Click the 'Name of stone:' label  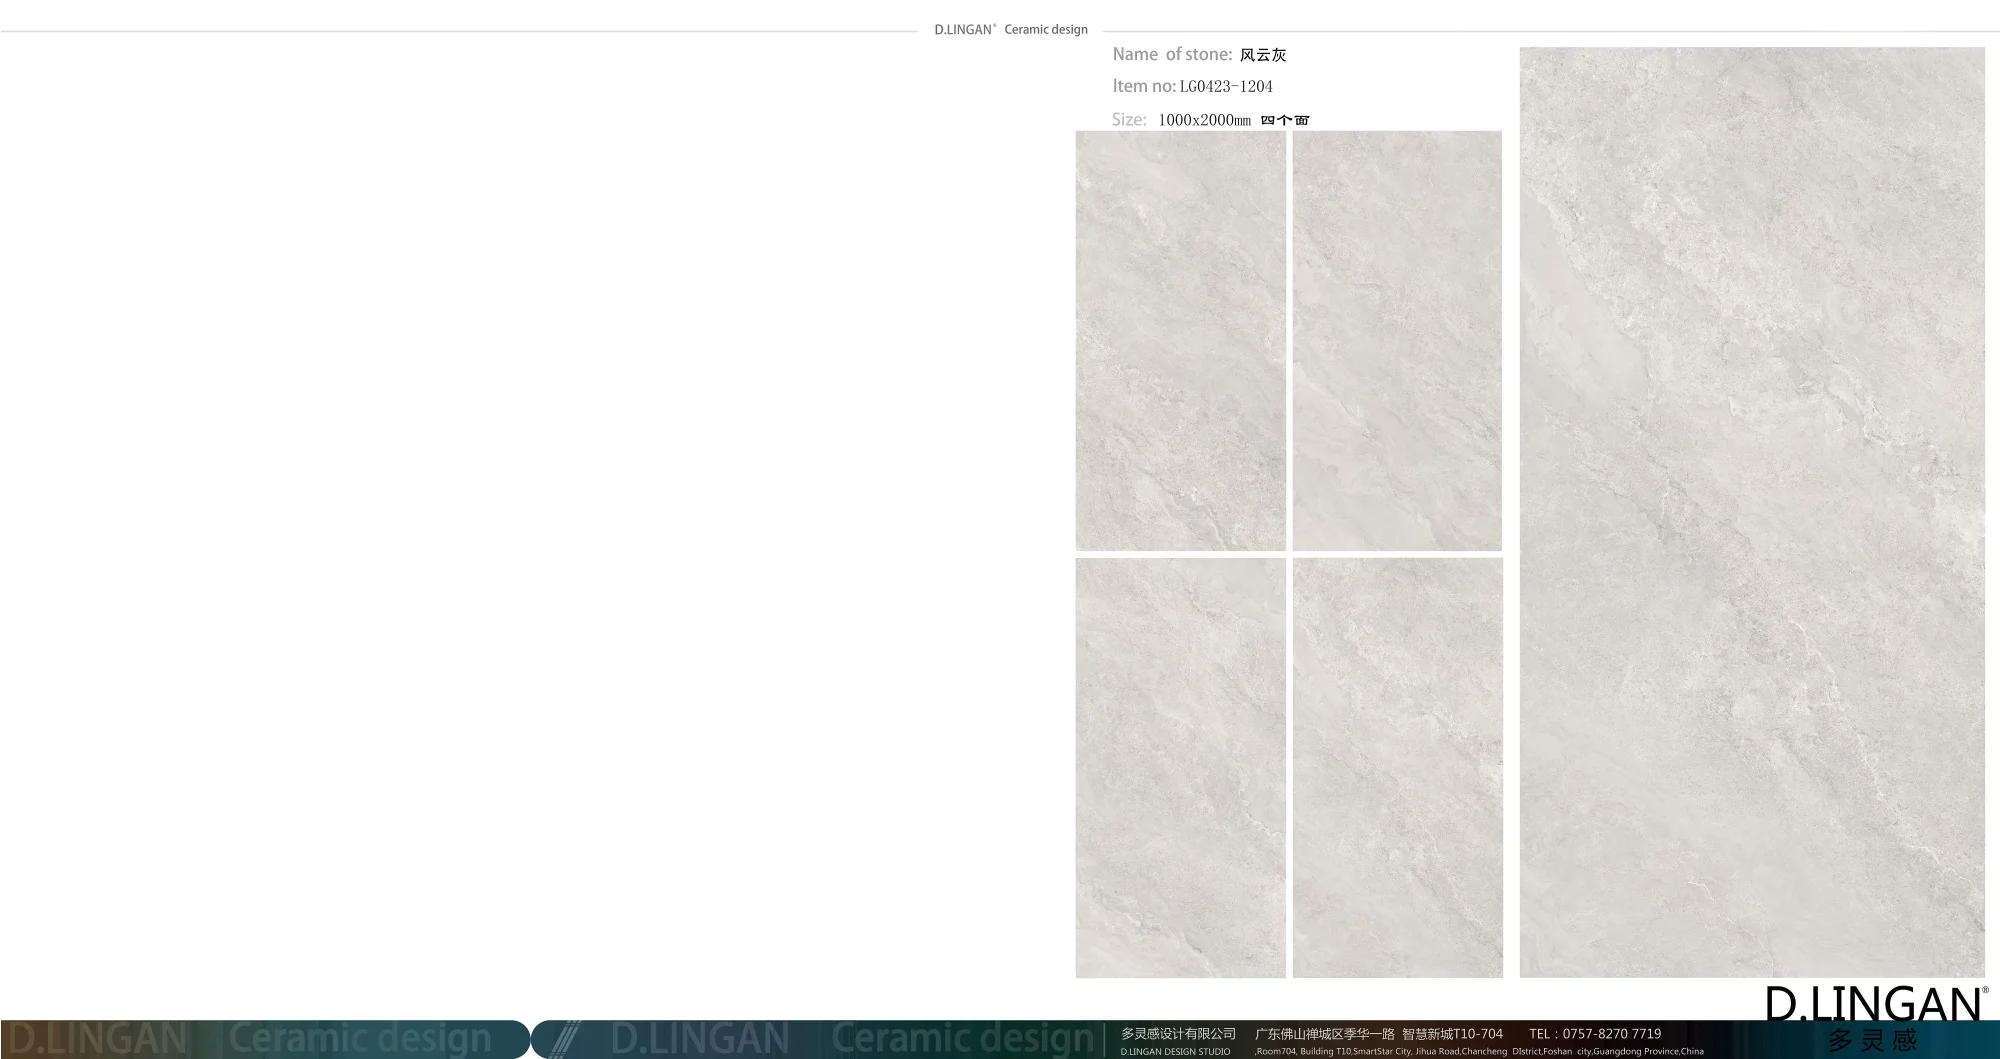[1172, 55]
